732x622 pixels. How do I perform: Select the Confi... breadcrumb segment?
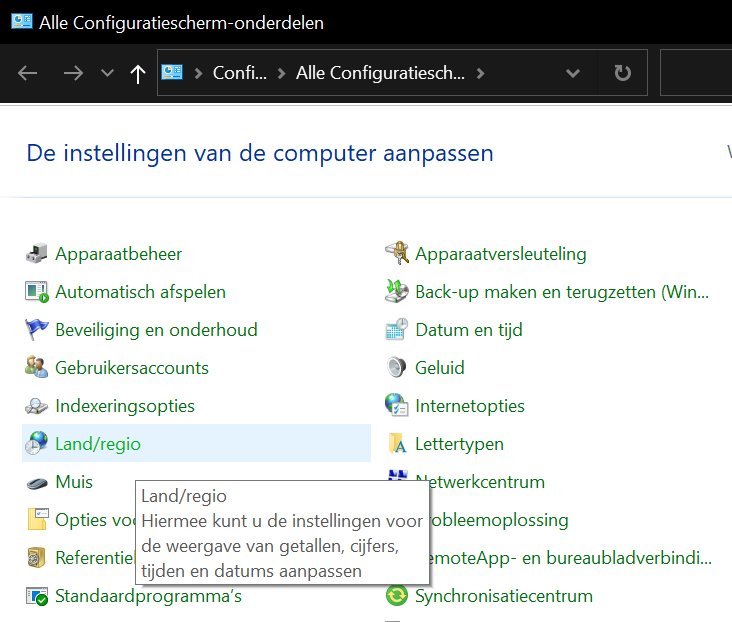coord(240,73)
